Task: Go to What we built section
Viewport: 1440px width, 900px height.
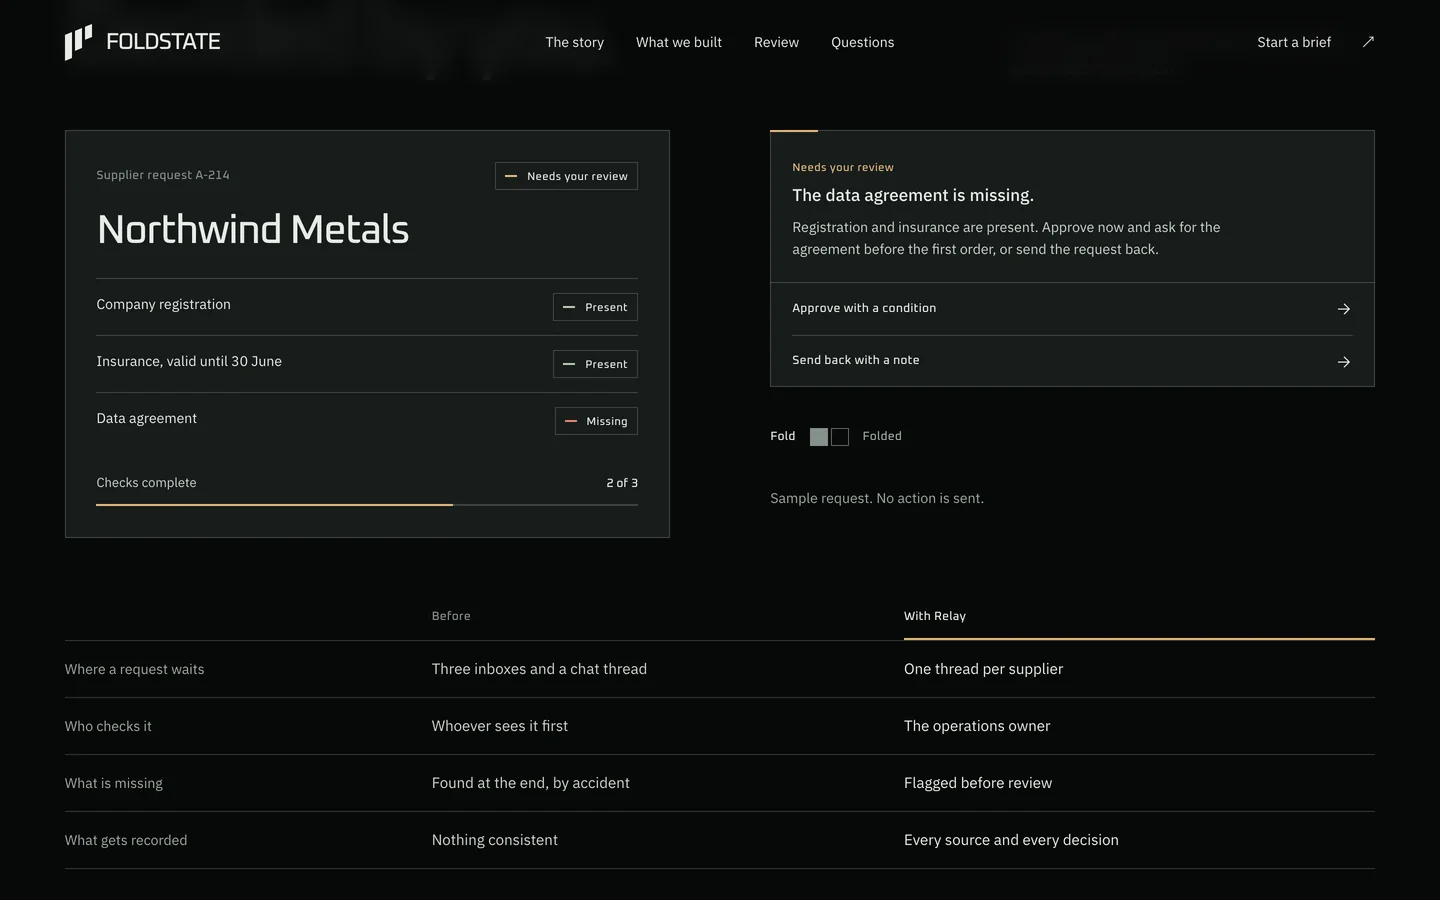Action: tap(679, 42)
